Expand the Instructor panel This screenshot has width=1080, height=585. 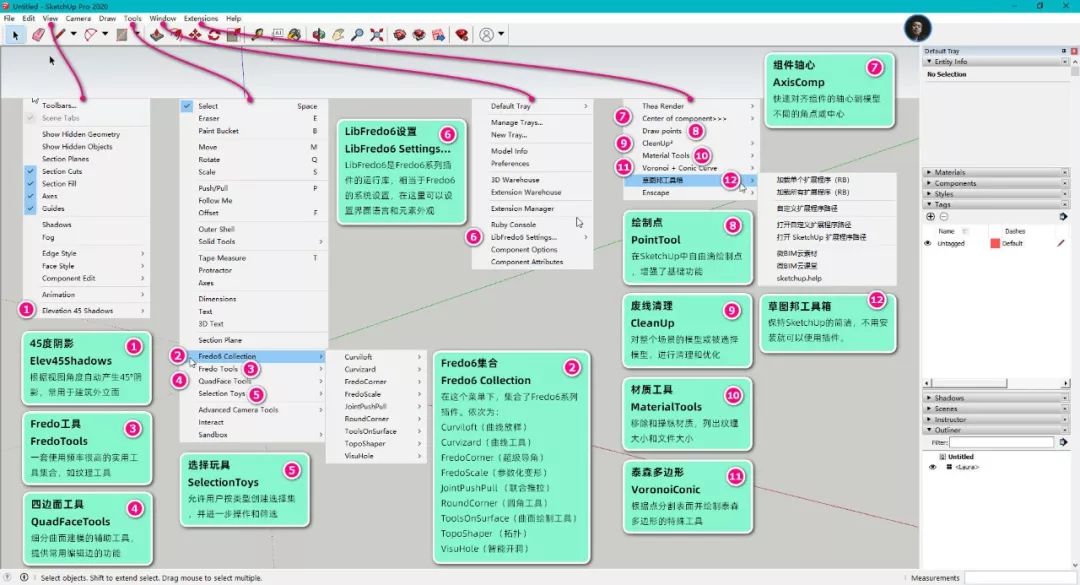click(929, 420)
